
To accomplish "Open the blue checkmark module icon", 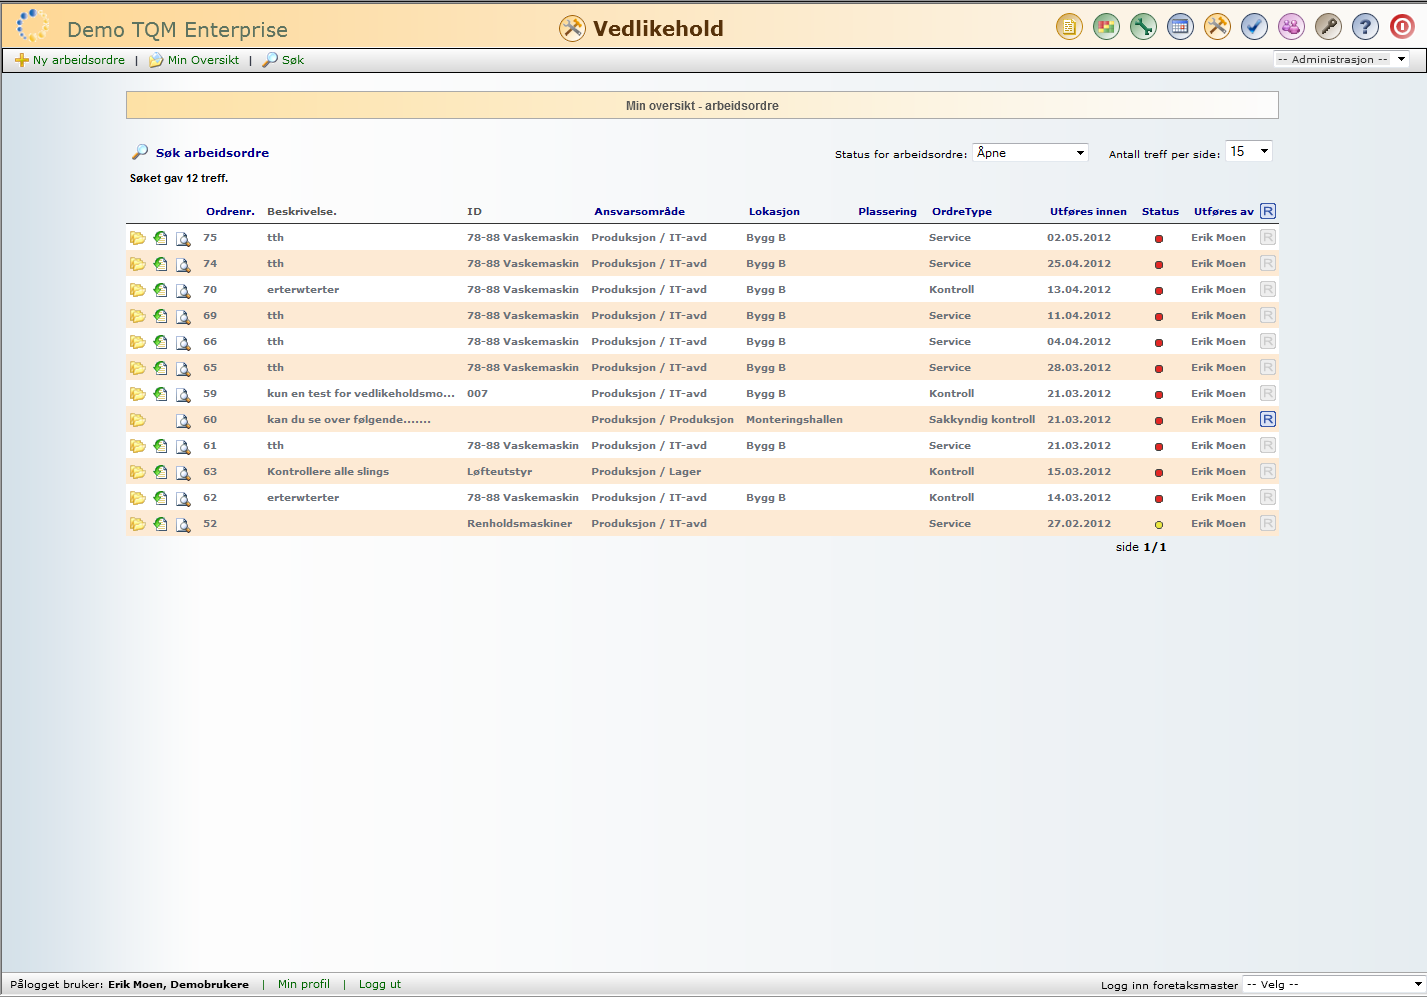I will tap(1254, 27).
